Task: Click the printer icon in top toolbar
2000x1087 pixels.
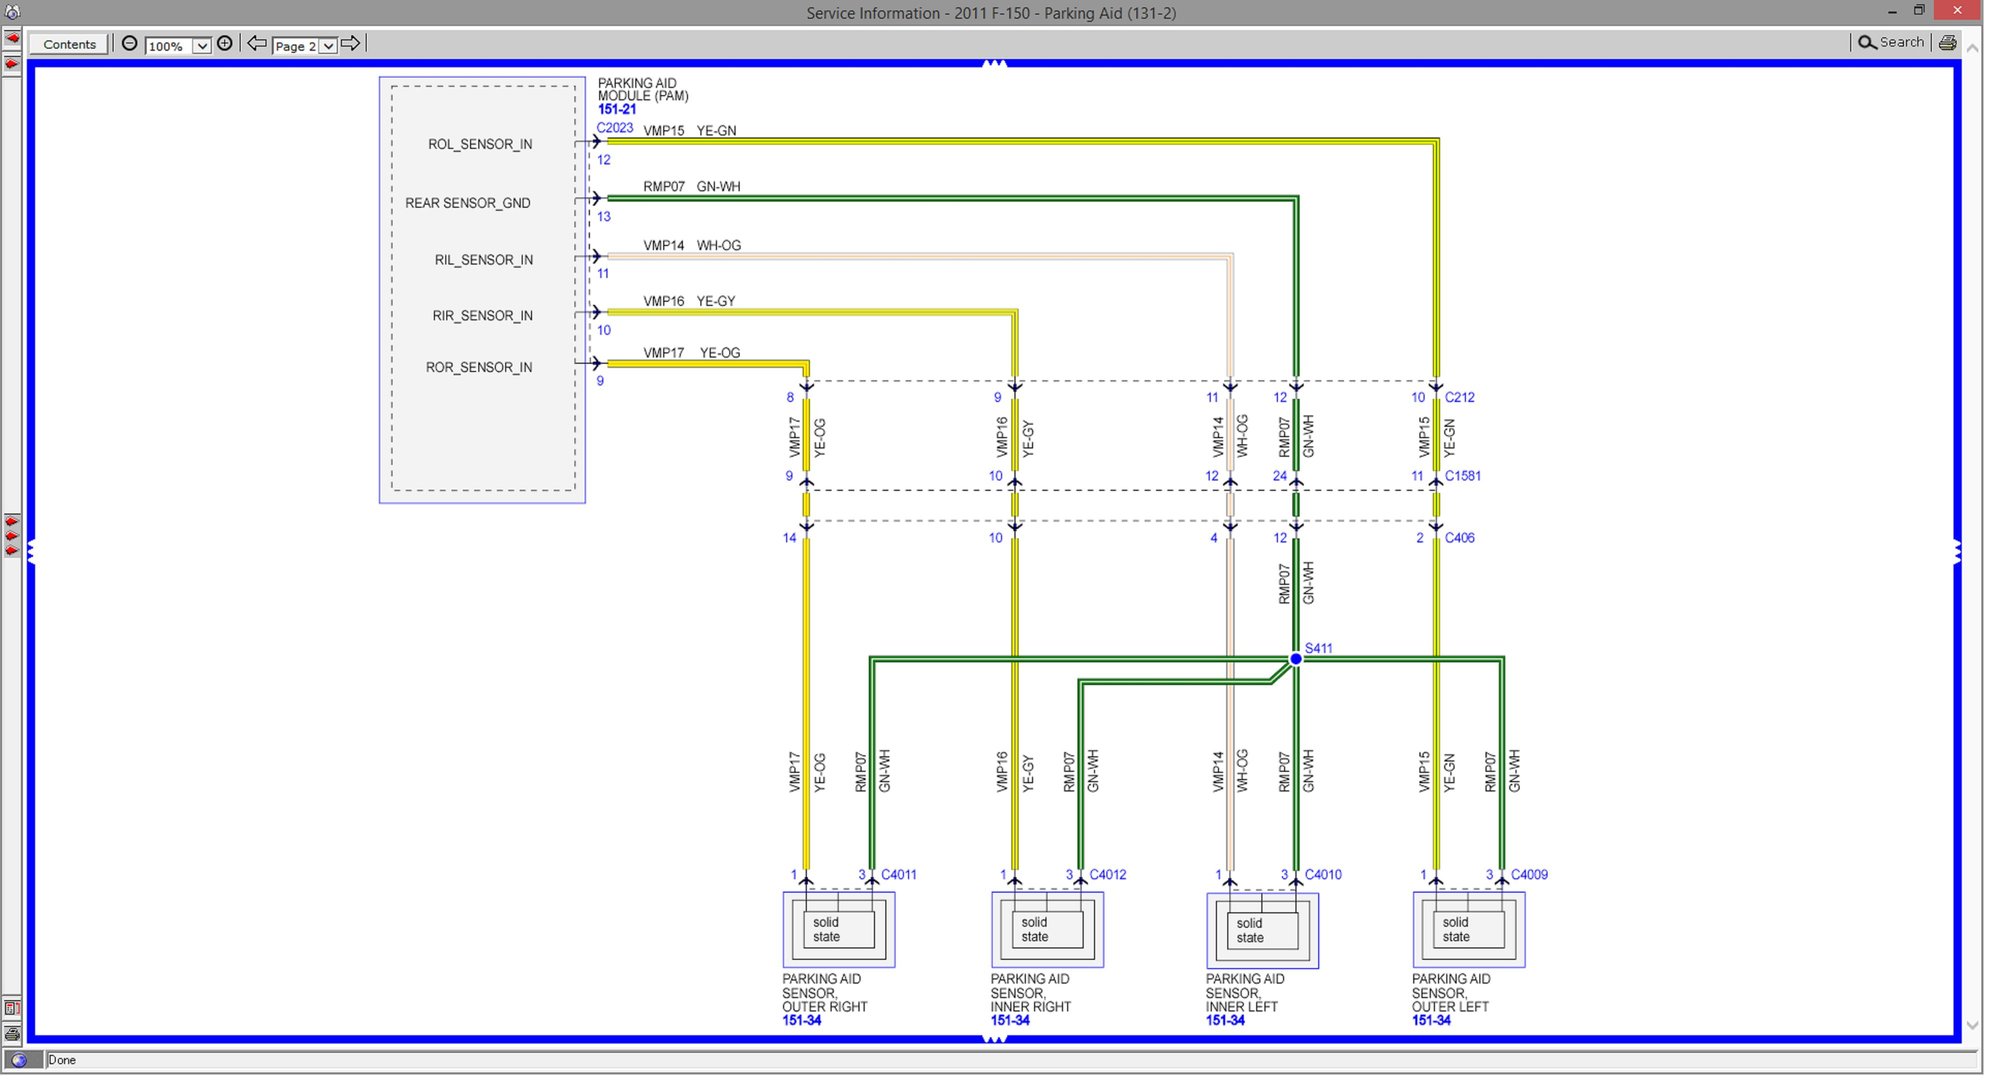Action: pyautogui.click(x=1948, y=42)
